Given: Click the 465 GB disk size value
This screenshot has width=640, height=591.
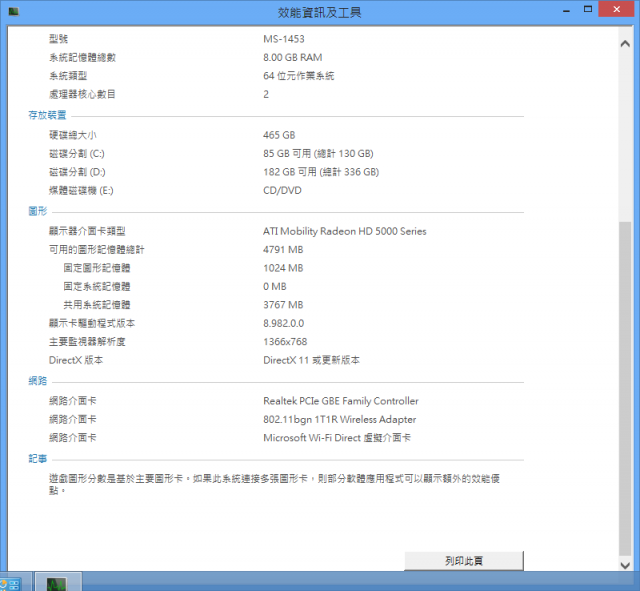Looking at the screenshot, I should point(279,135).
